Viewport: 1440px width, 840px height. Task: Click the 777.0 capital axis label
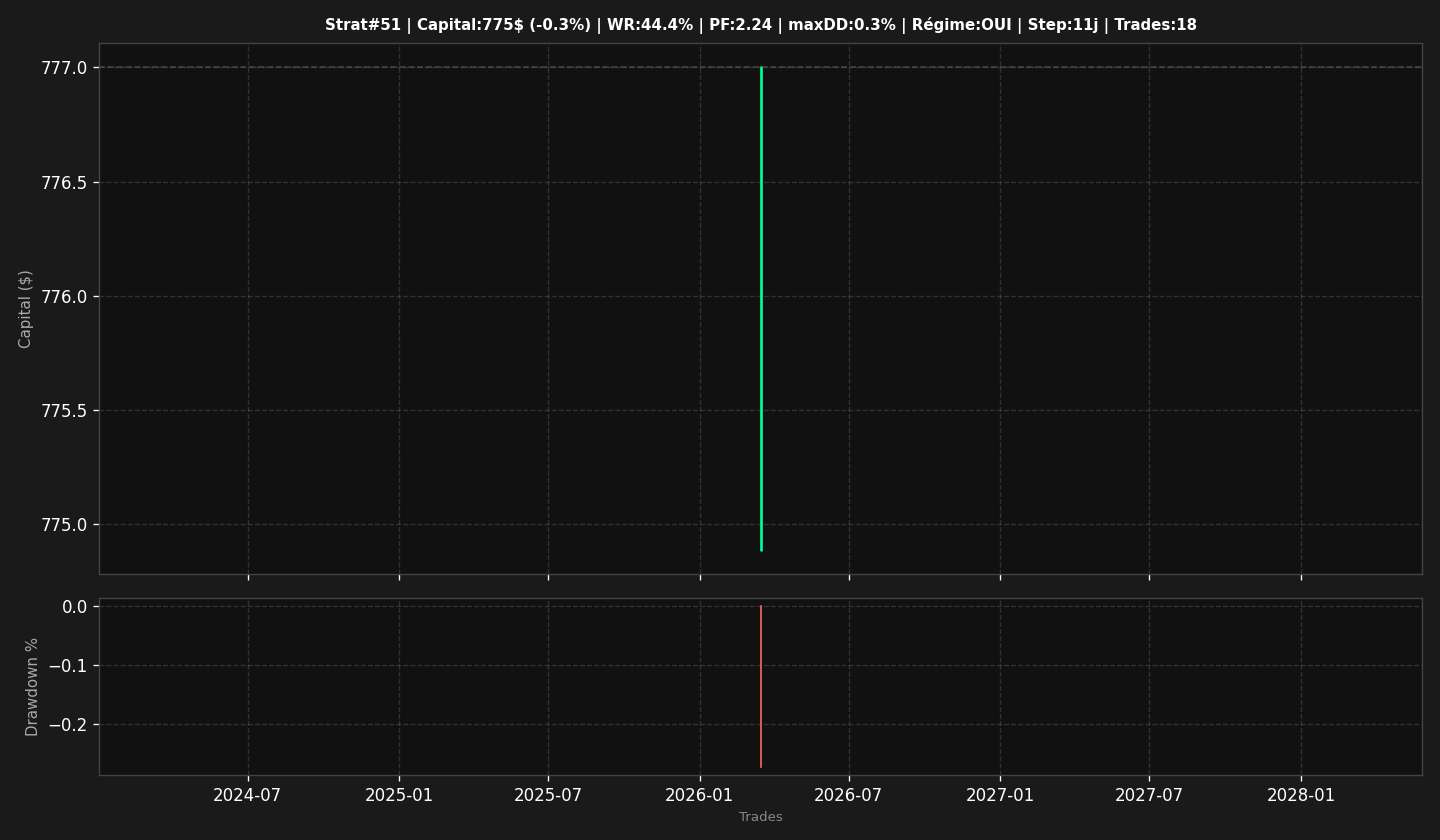(x=64, y=68)
